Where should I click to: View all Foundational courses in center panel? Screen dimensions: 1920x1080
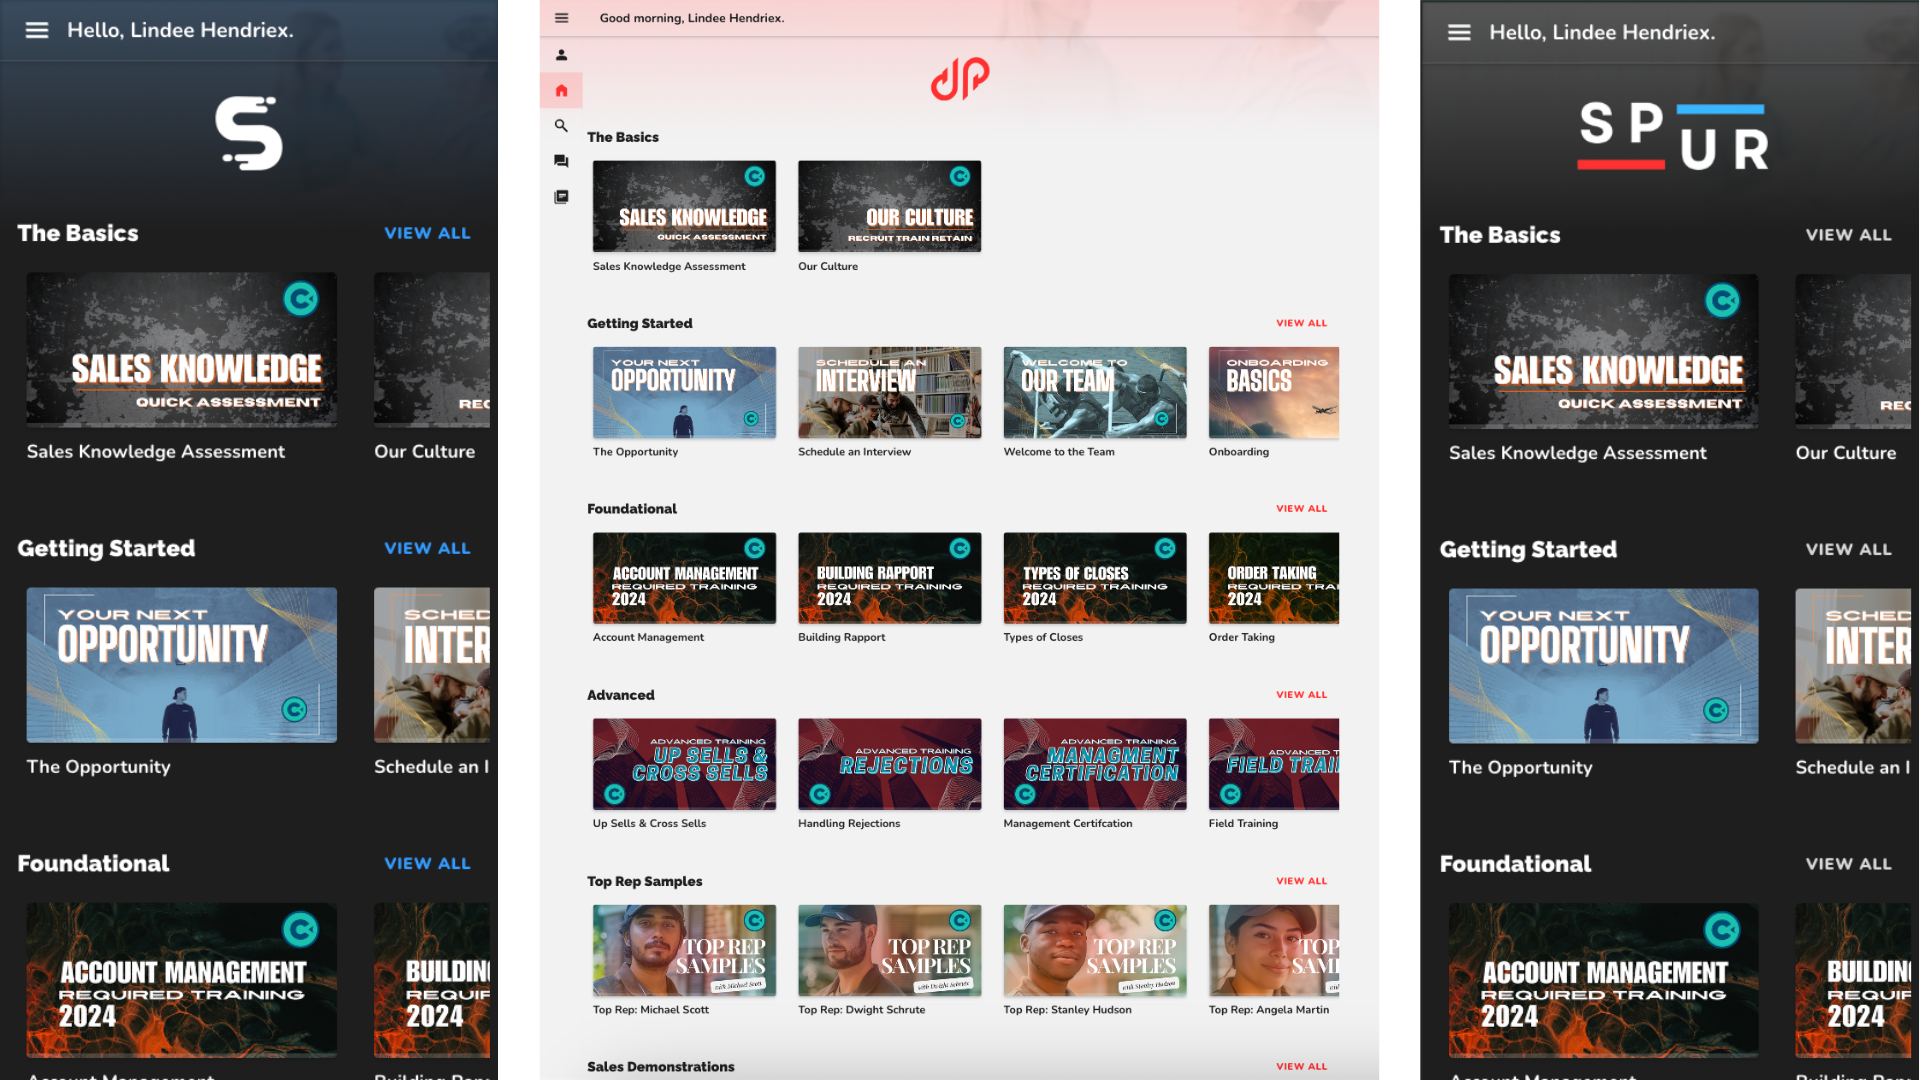(1301, 509)
